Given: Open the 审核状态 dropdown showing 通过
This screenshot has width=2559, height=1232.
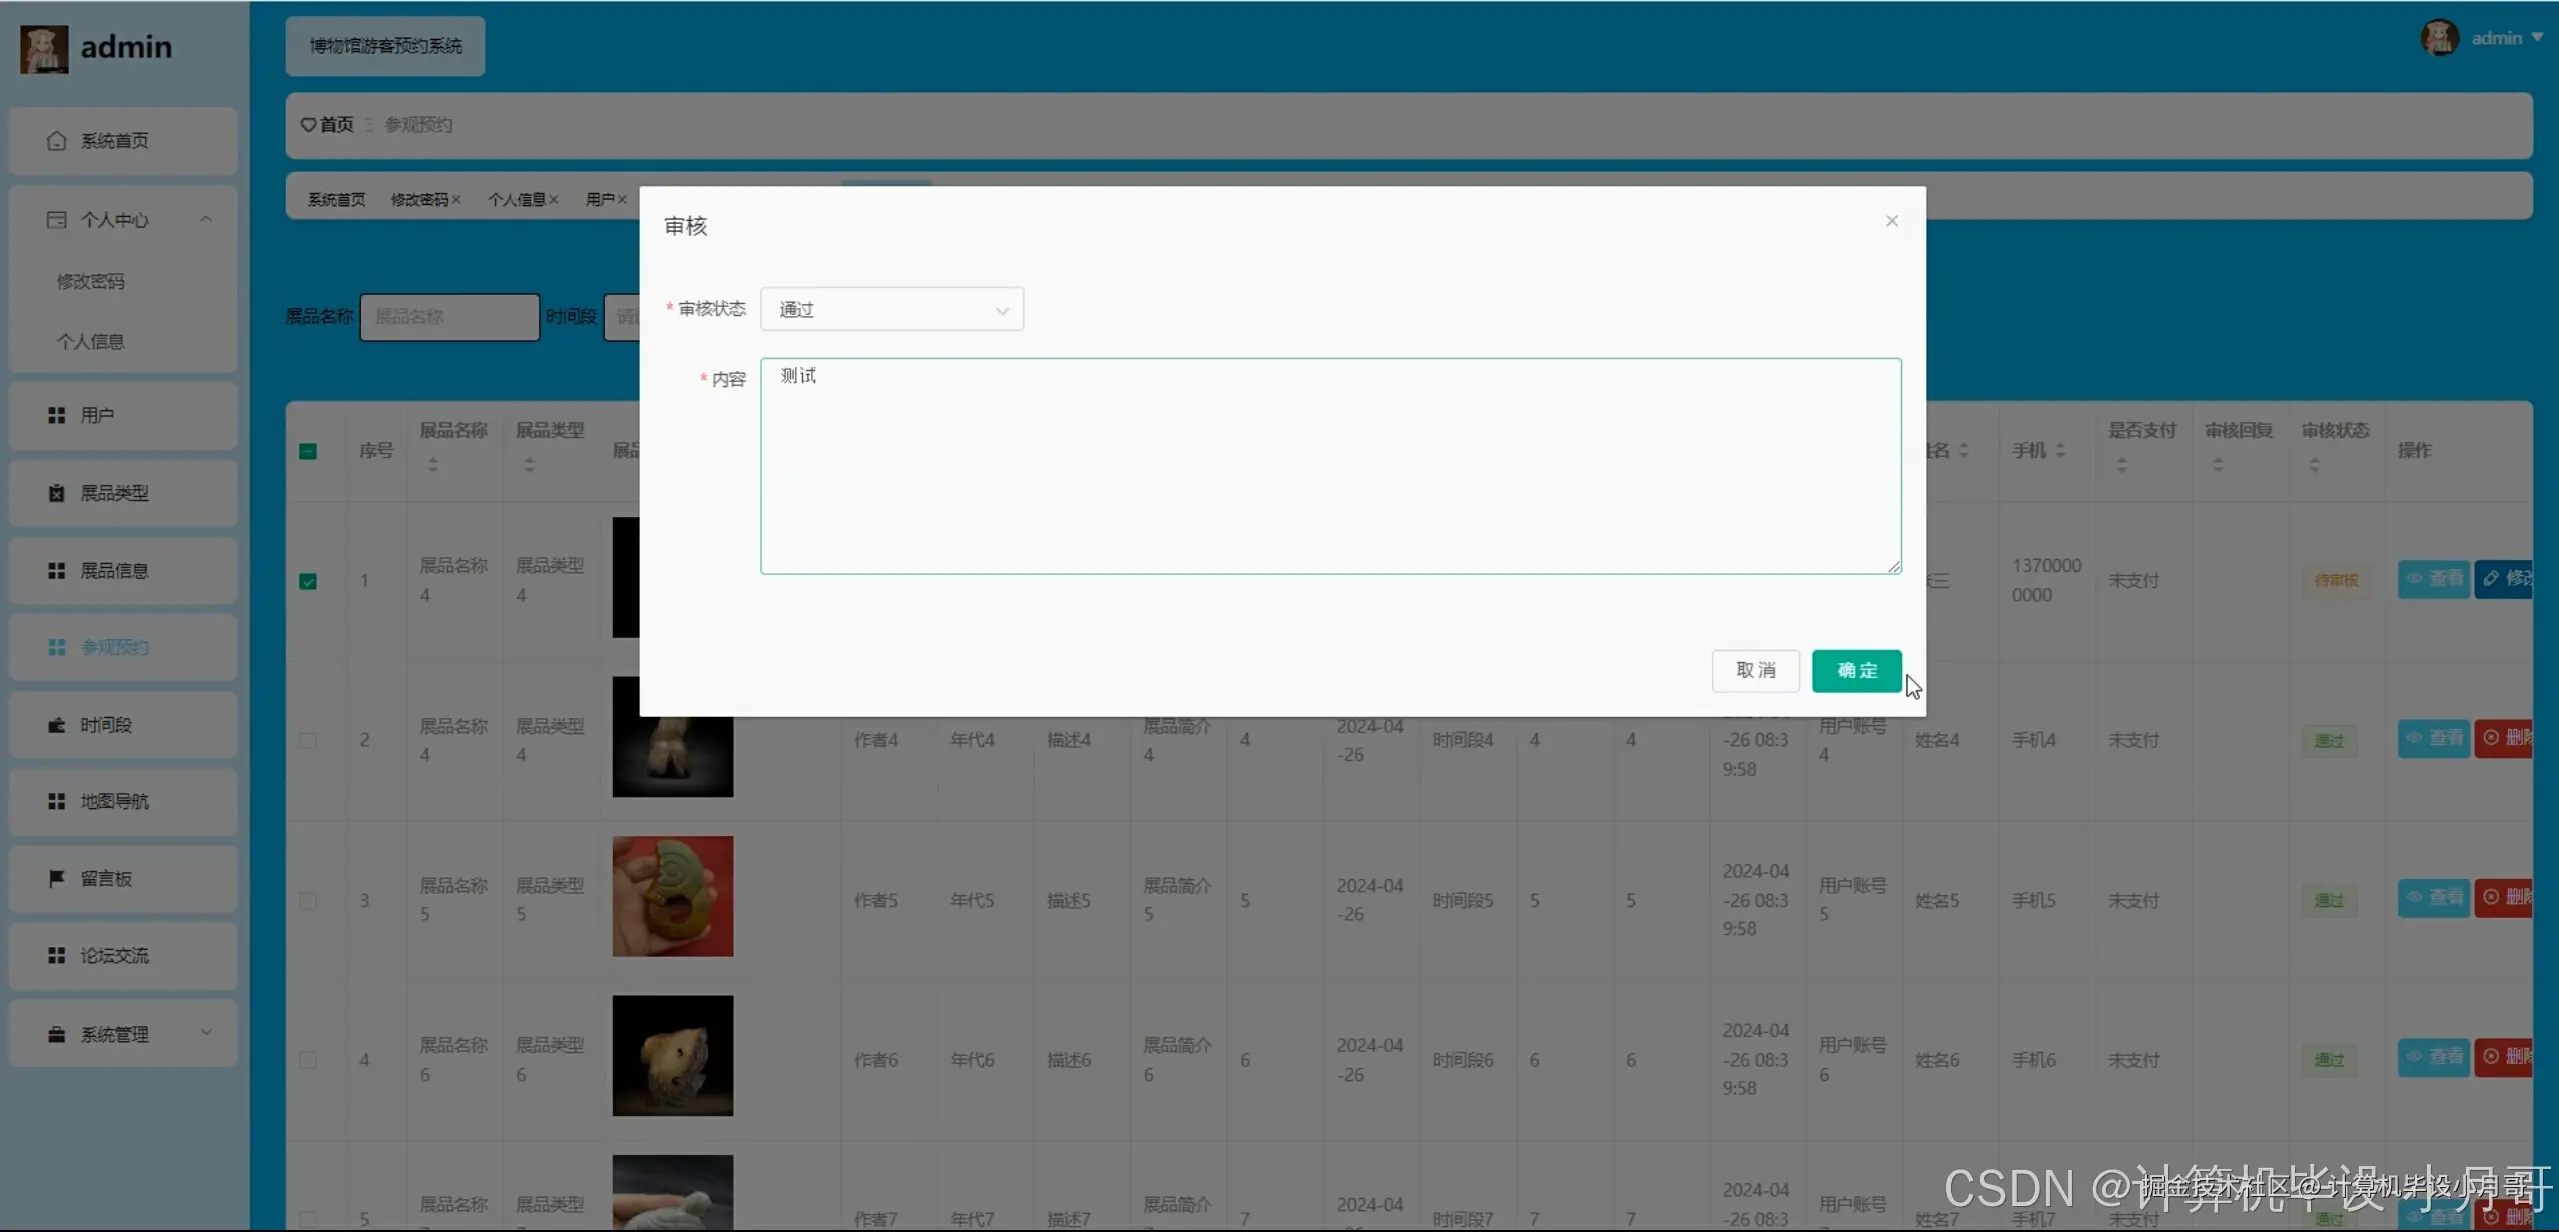Looking at the screenshot, I should click(x=891, y=310).
